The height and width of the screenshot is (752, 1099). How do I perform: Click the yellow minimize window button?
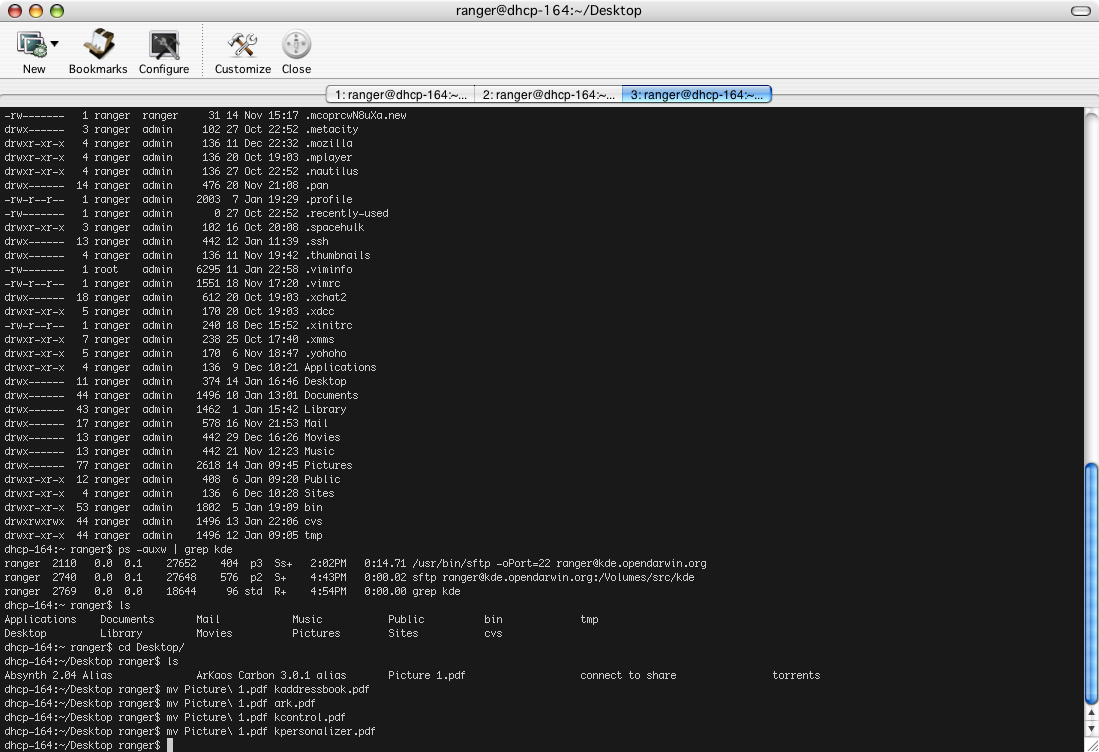pos(36,11)
